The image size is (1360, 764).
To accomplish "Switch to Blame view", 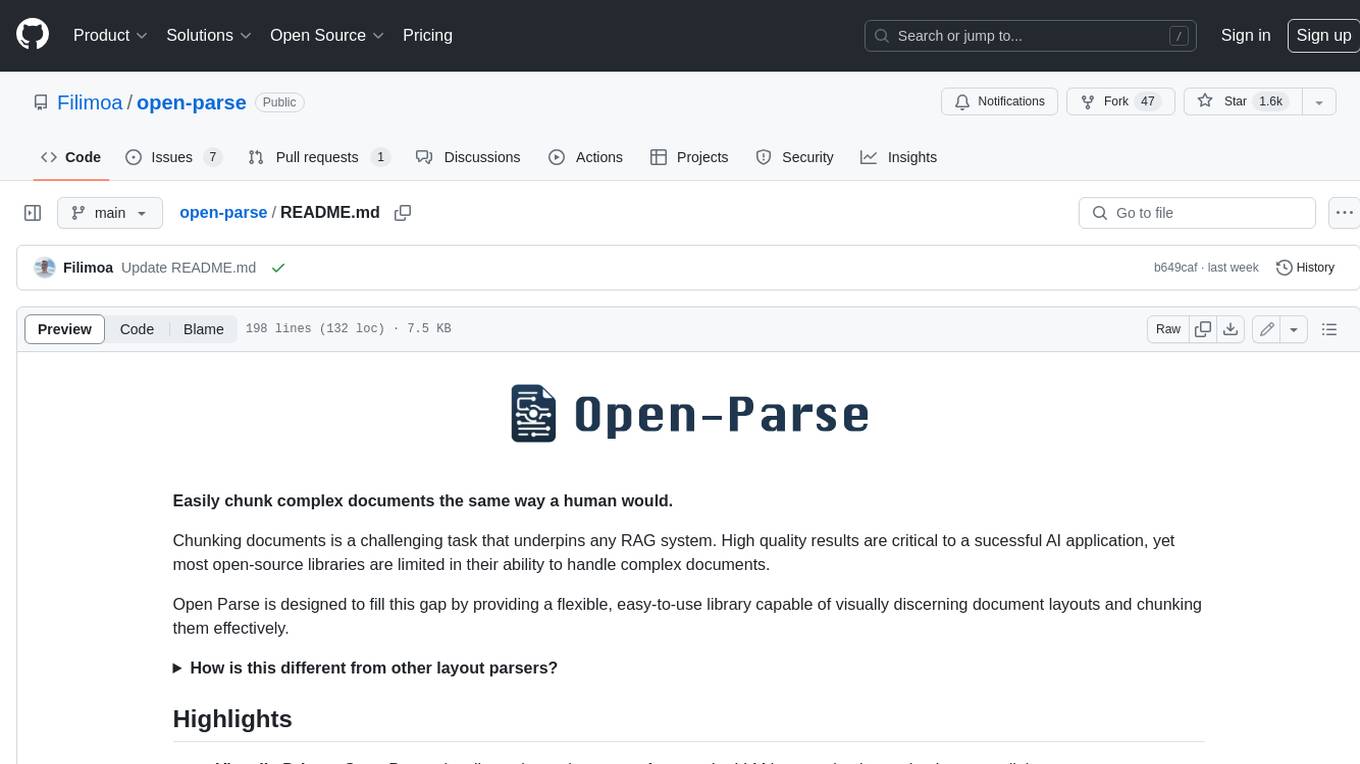I will tap(203, 329).
